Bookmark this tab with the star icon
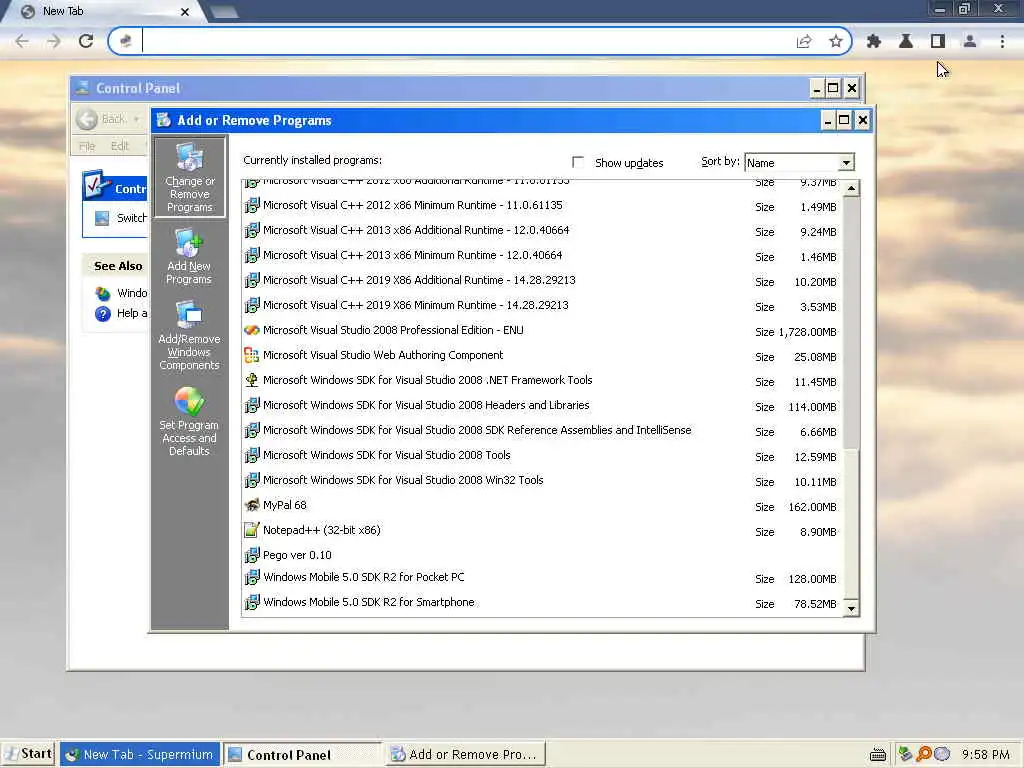 click(x=835, y=42)
